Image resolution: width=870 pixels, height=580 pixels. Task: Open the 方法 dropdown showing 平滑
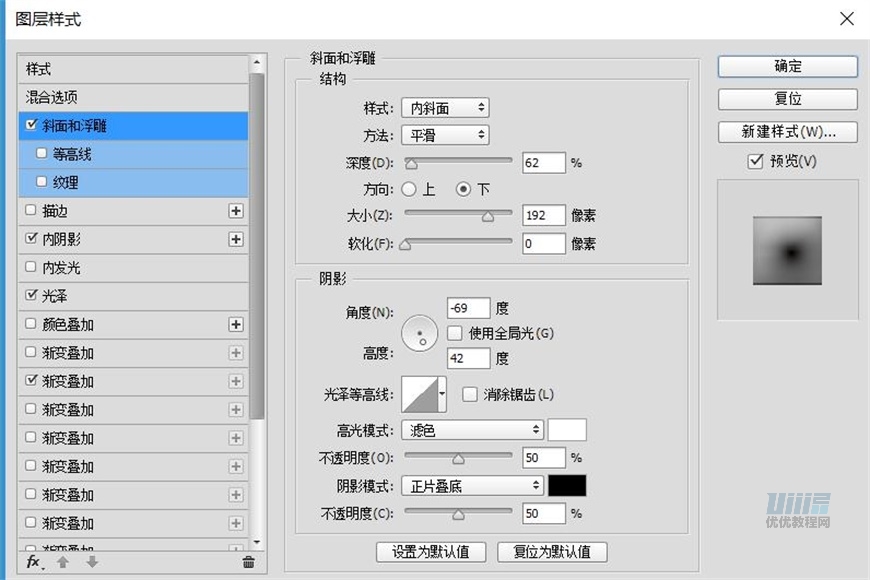tap(445, 135)
